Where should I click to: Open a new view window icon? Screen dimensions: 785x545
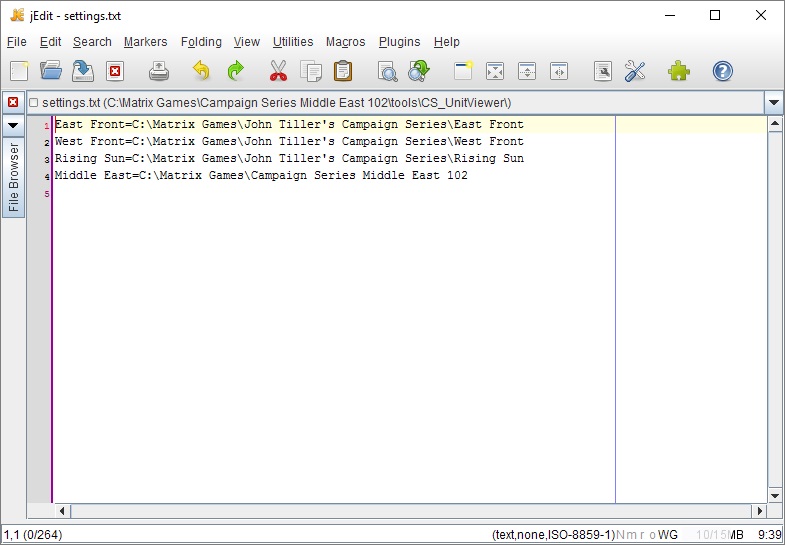(463, 71)
